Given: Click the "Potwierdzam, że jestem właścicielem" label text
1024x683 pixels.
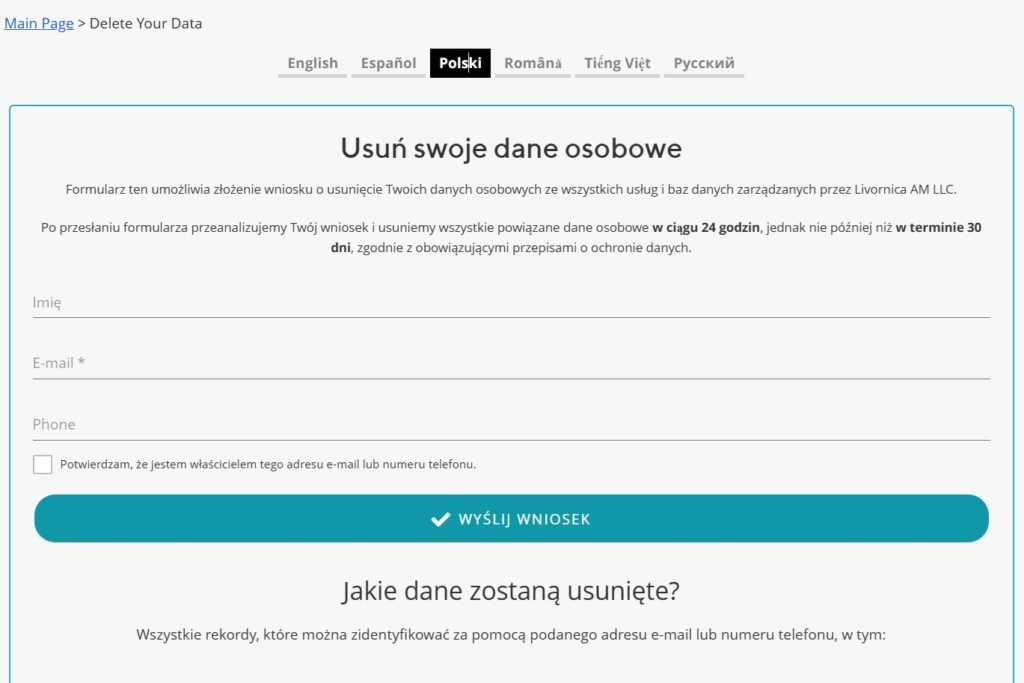Looking at the screenshot, I should coord(267,464).
